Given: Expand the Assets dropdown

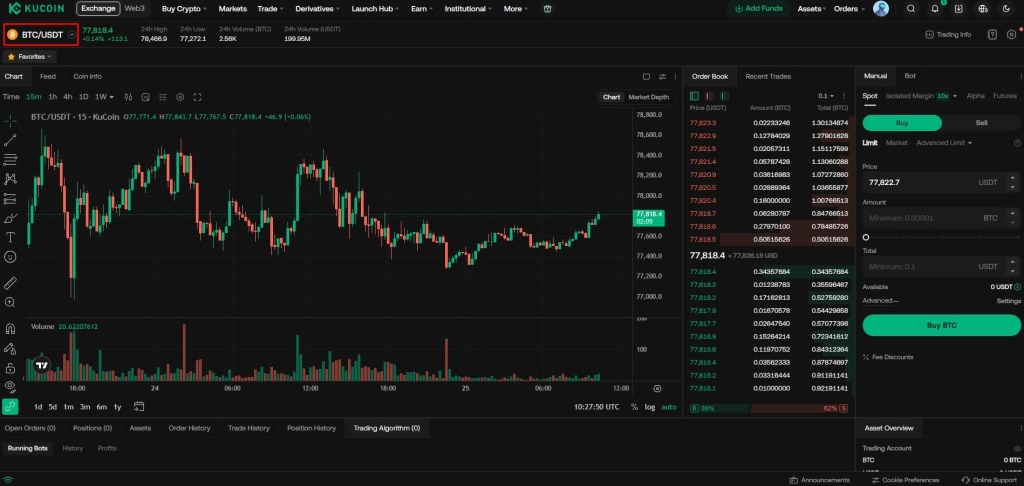Looking at the screenshot, I should [812, 8].
